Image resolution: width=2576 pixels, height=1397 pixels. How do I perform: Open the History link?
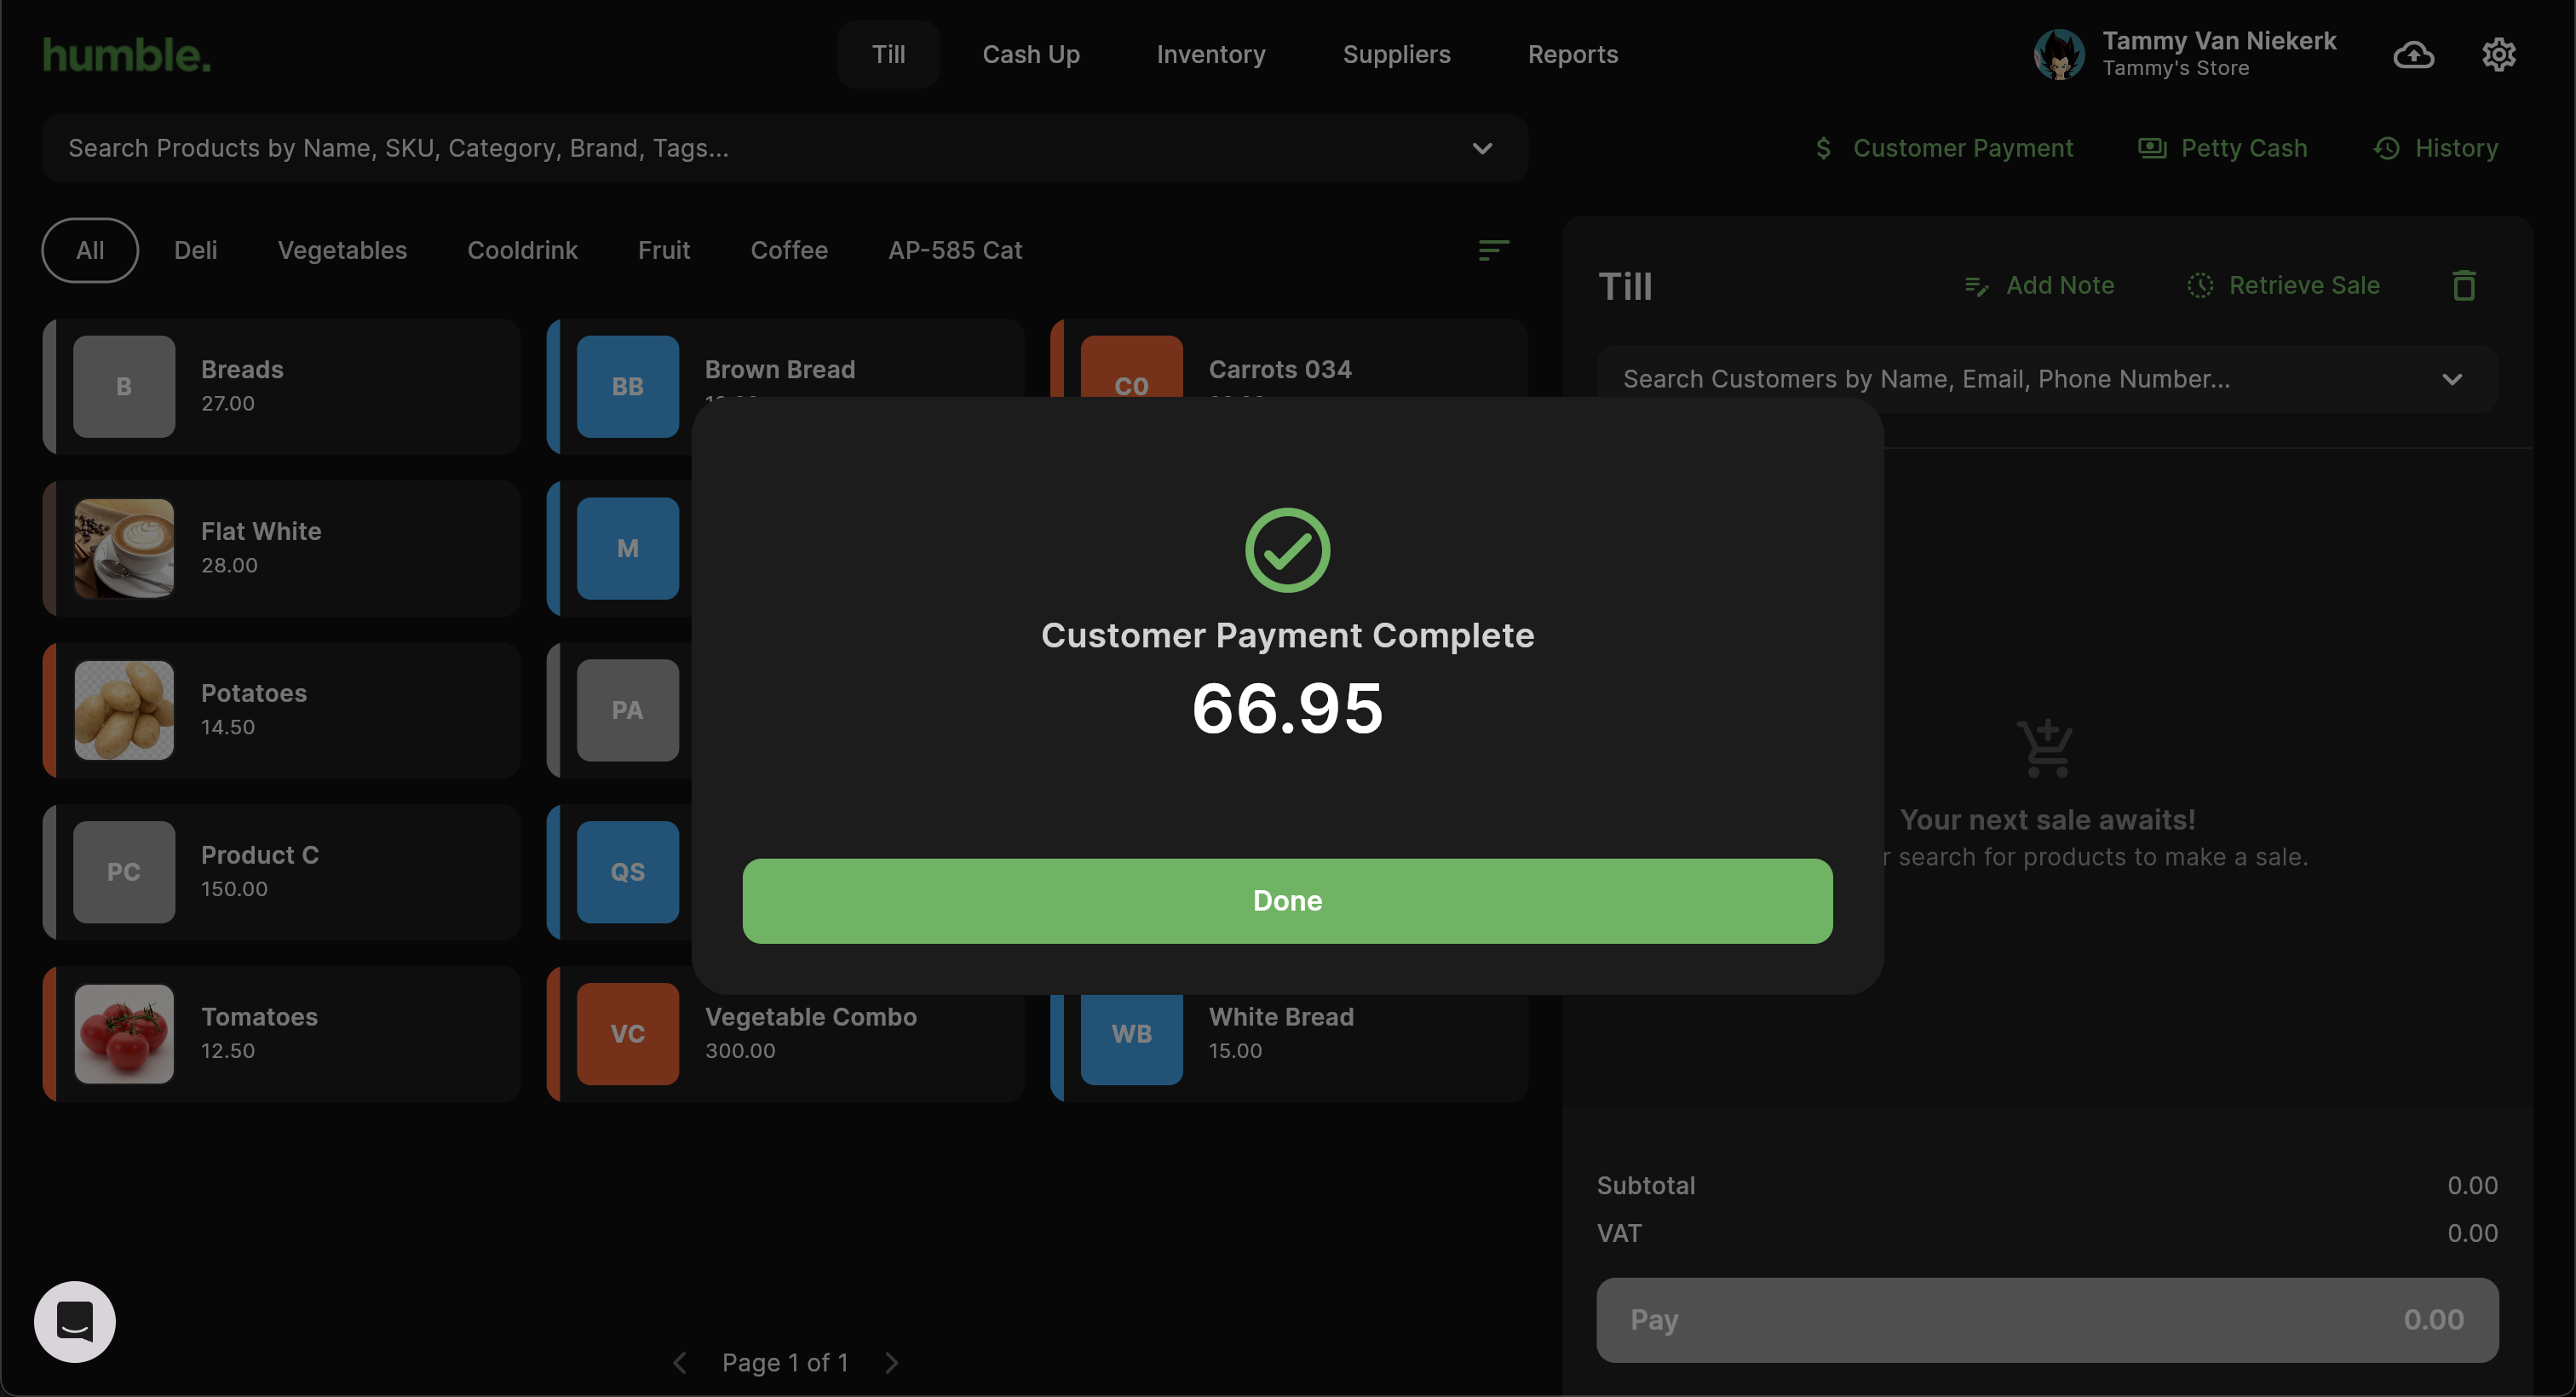point(2435,148)
